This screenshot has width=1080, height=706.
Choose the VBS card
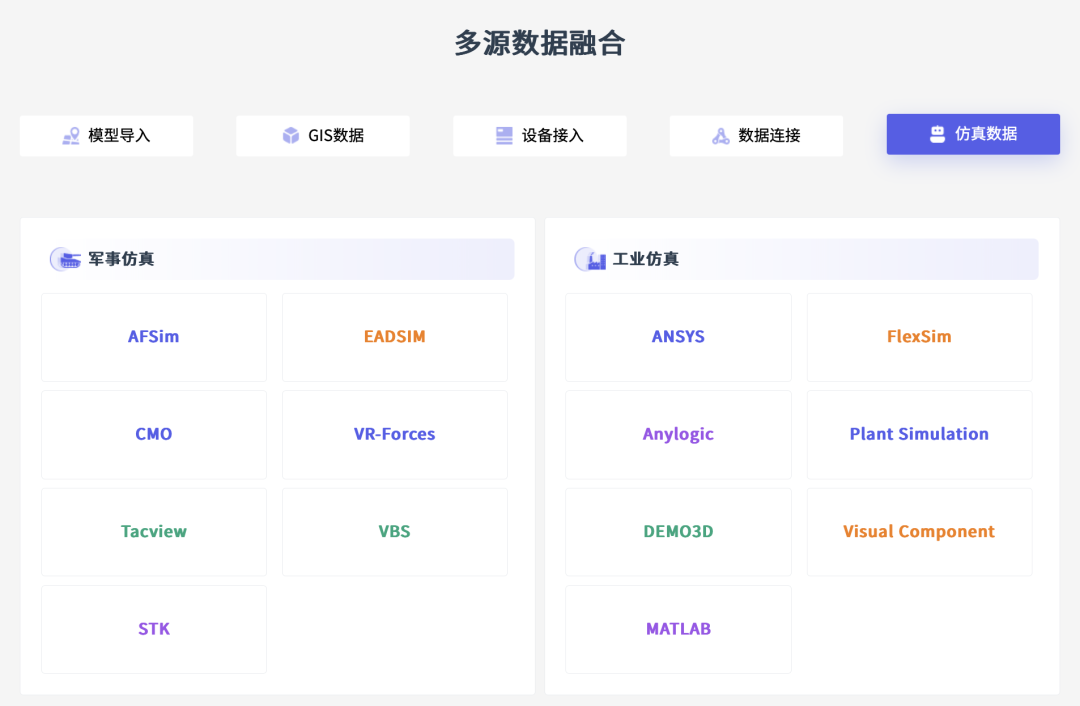395,532
